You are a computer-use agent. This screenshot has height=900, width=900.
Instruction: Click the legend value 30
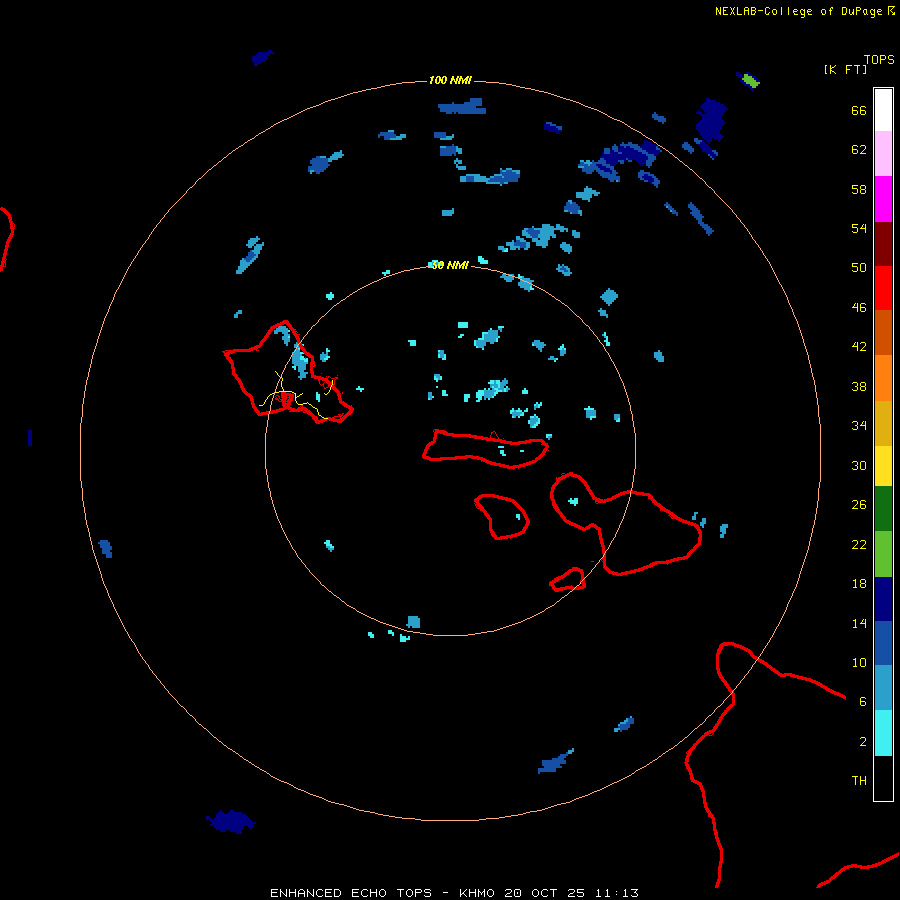pos(859,465)
